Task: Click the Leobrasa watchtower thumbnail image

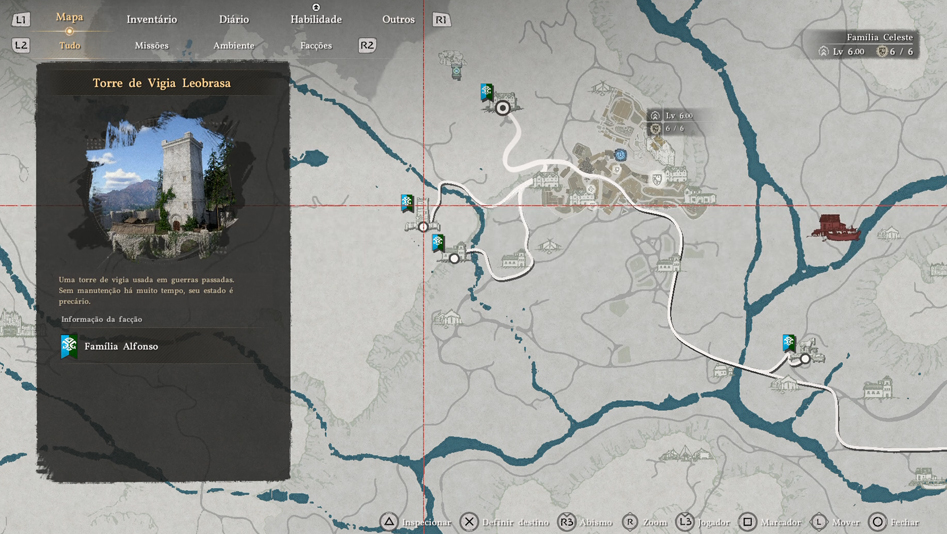Action: click(163, 185)
